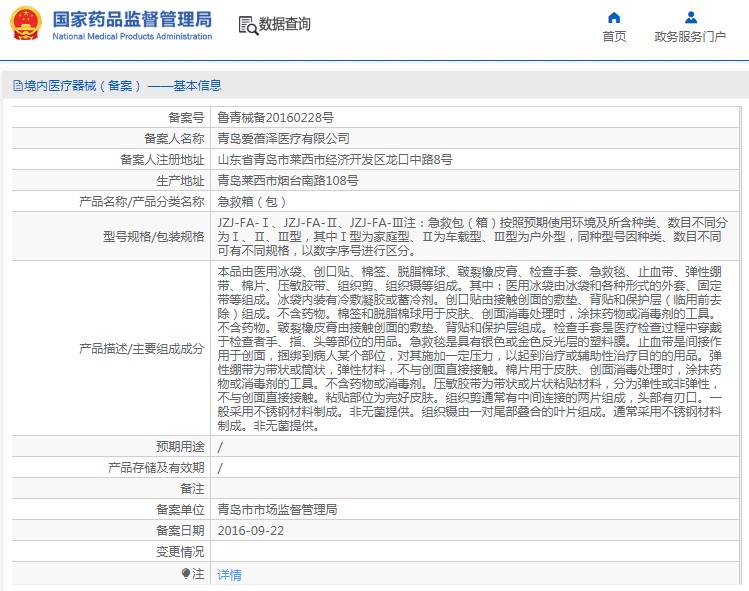Click the product name 急救箱（包）
Viewport: 749px width, 591px height.
pyautogui.click(x=253, y=201)
